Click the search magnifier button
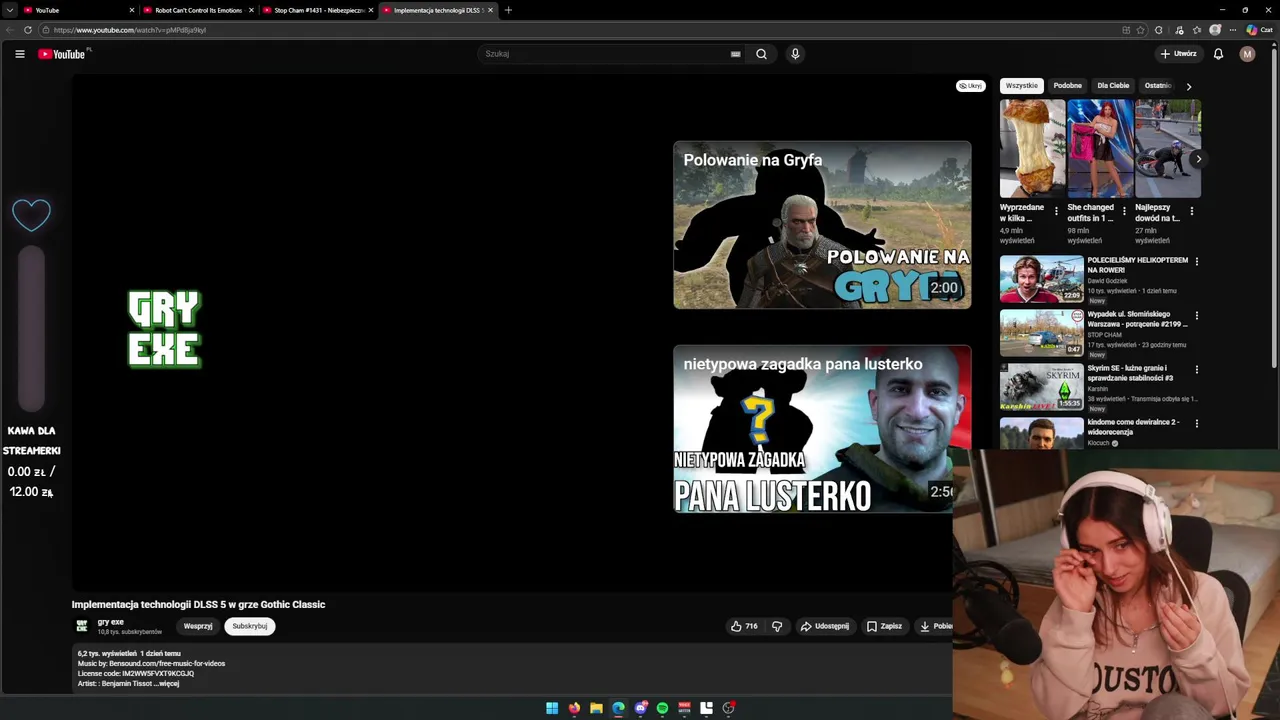The width and height of the screenshot is (1280, 720). 761,54
